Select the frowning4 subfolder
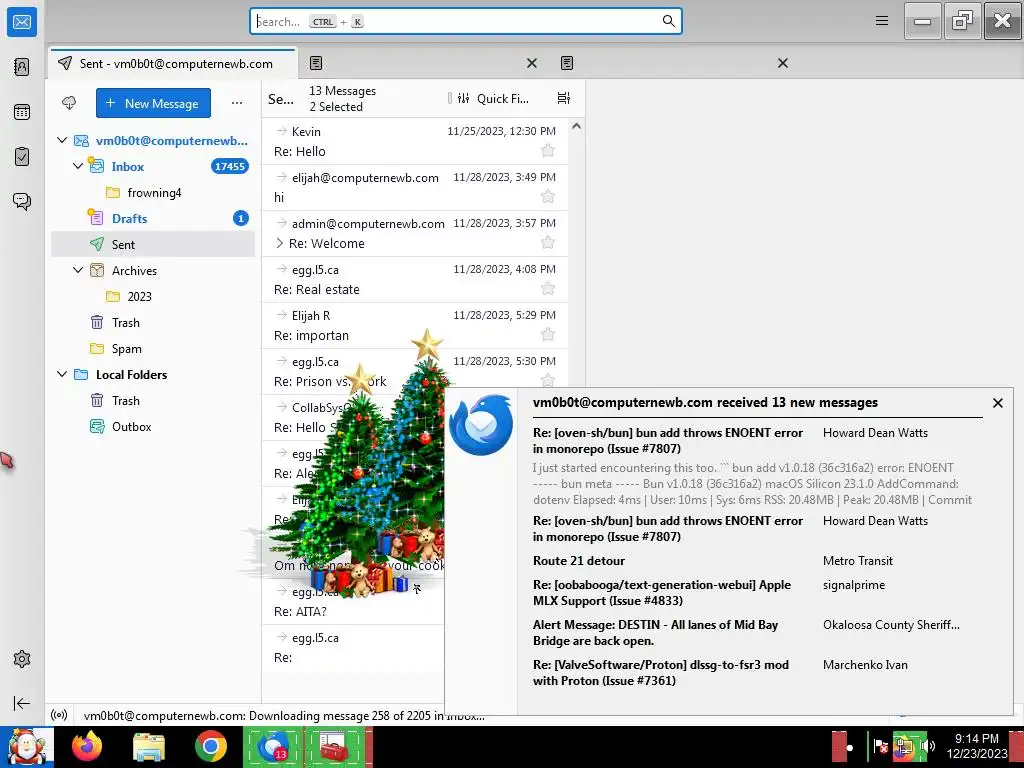1024x768 pixels. click(153, 192)
